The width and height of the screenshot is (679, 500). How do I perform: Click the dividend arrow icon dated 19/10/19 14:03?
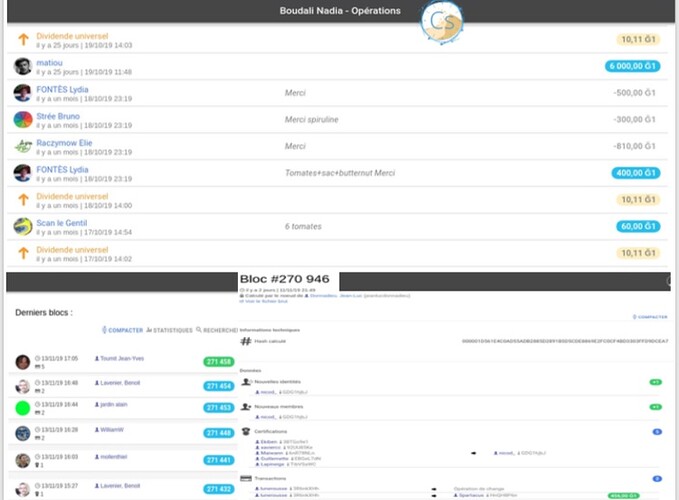point(23,40)
